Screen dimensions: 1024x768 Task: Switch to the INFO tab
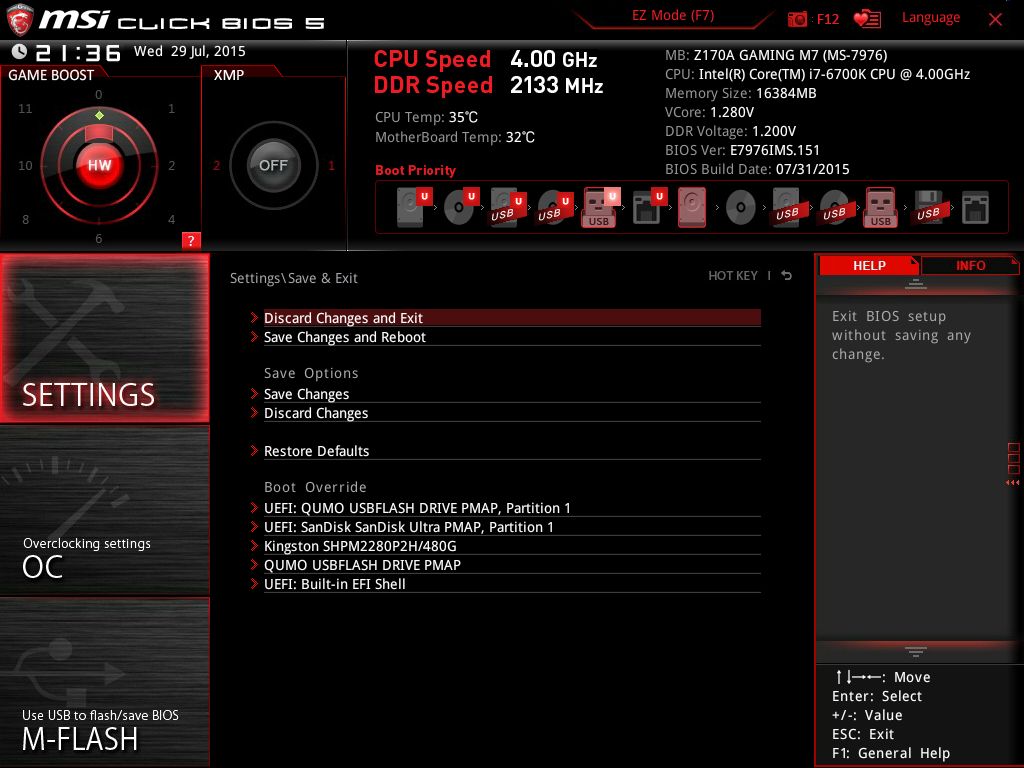[970, 265]
